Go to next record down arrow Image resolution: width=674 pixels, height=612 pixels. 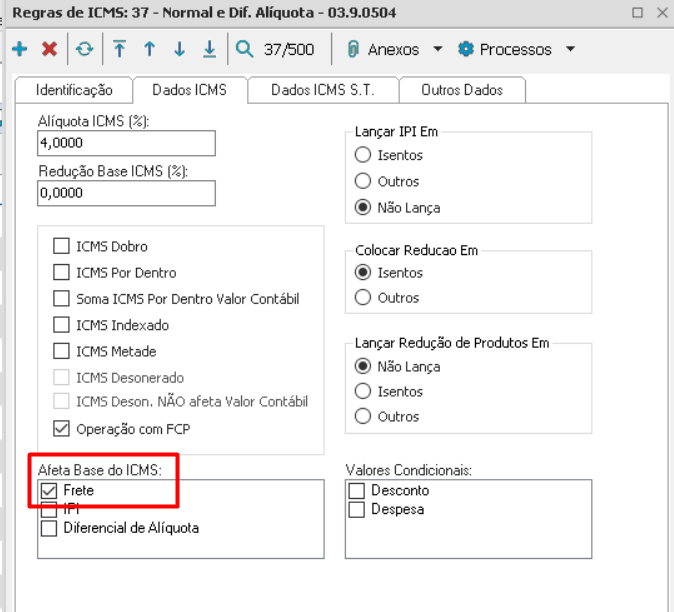click(x=179, y=49)
